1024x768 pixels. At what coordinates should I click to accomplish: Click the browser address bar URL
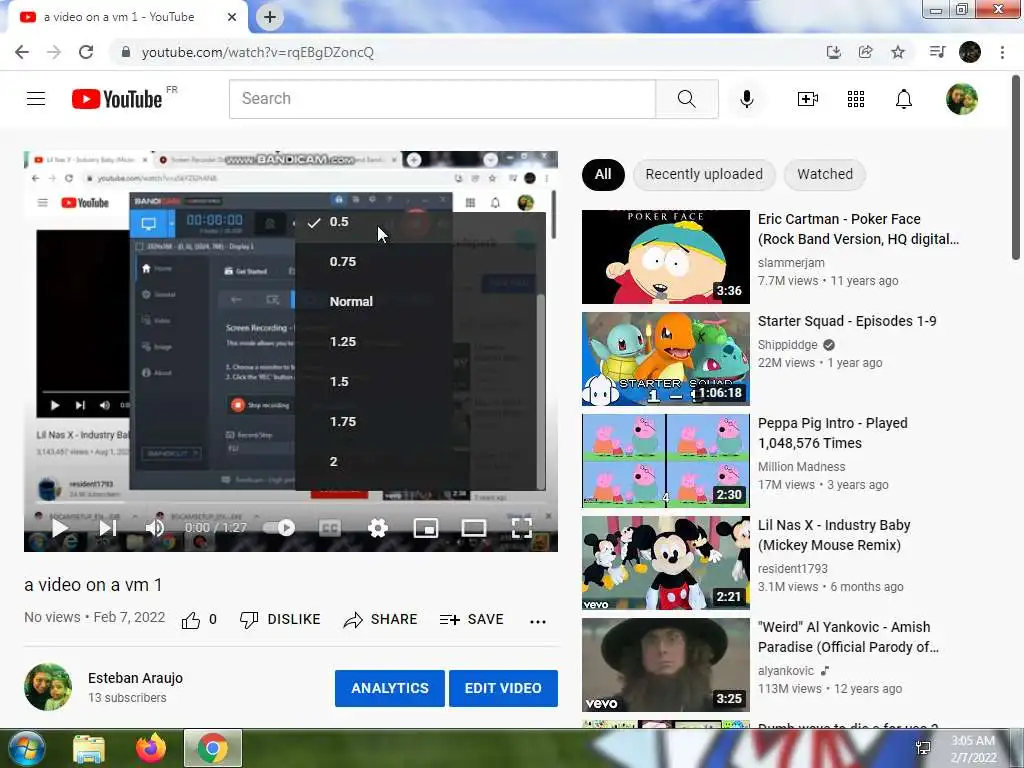pyautogui.click(x=257, y=52)
